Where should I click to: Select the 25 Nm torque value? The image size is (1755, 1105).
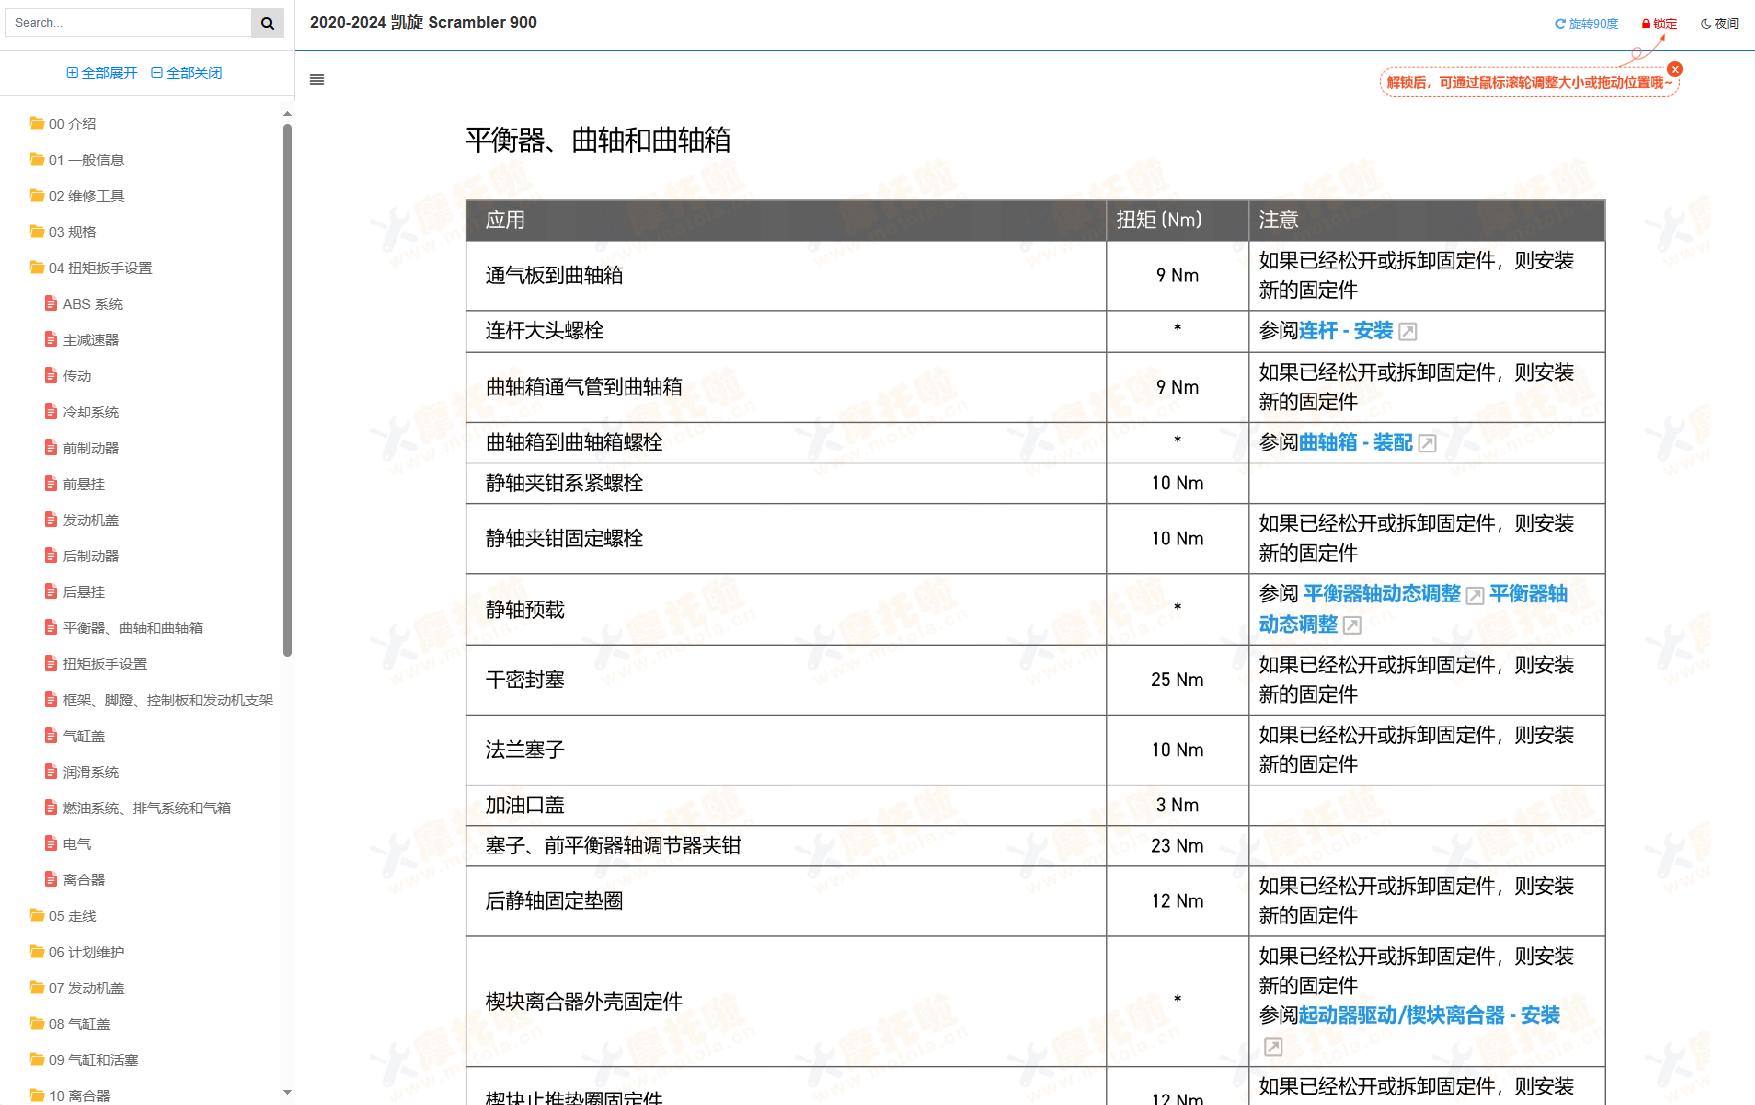[1177, 680]
